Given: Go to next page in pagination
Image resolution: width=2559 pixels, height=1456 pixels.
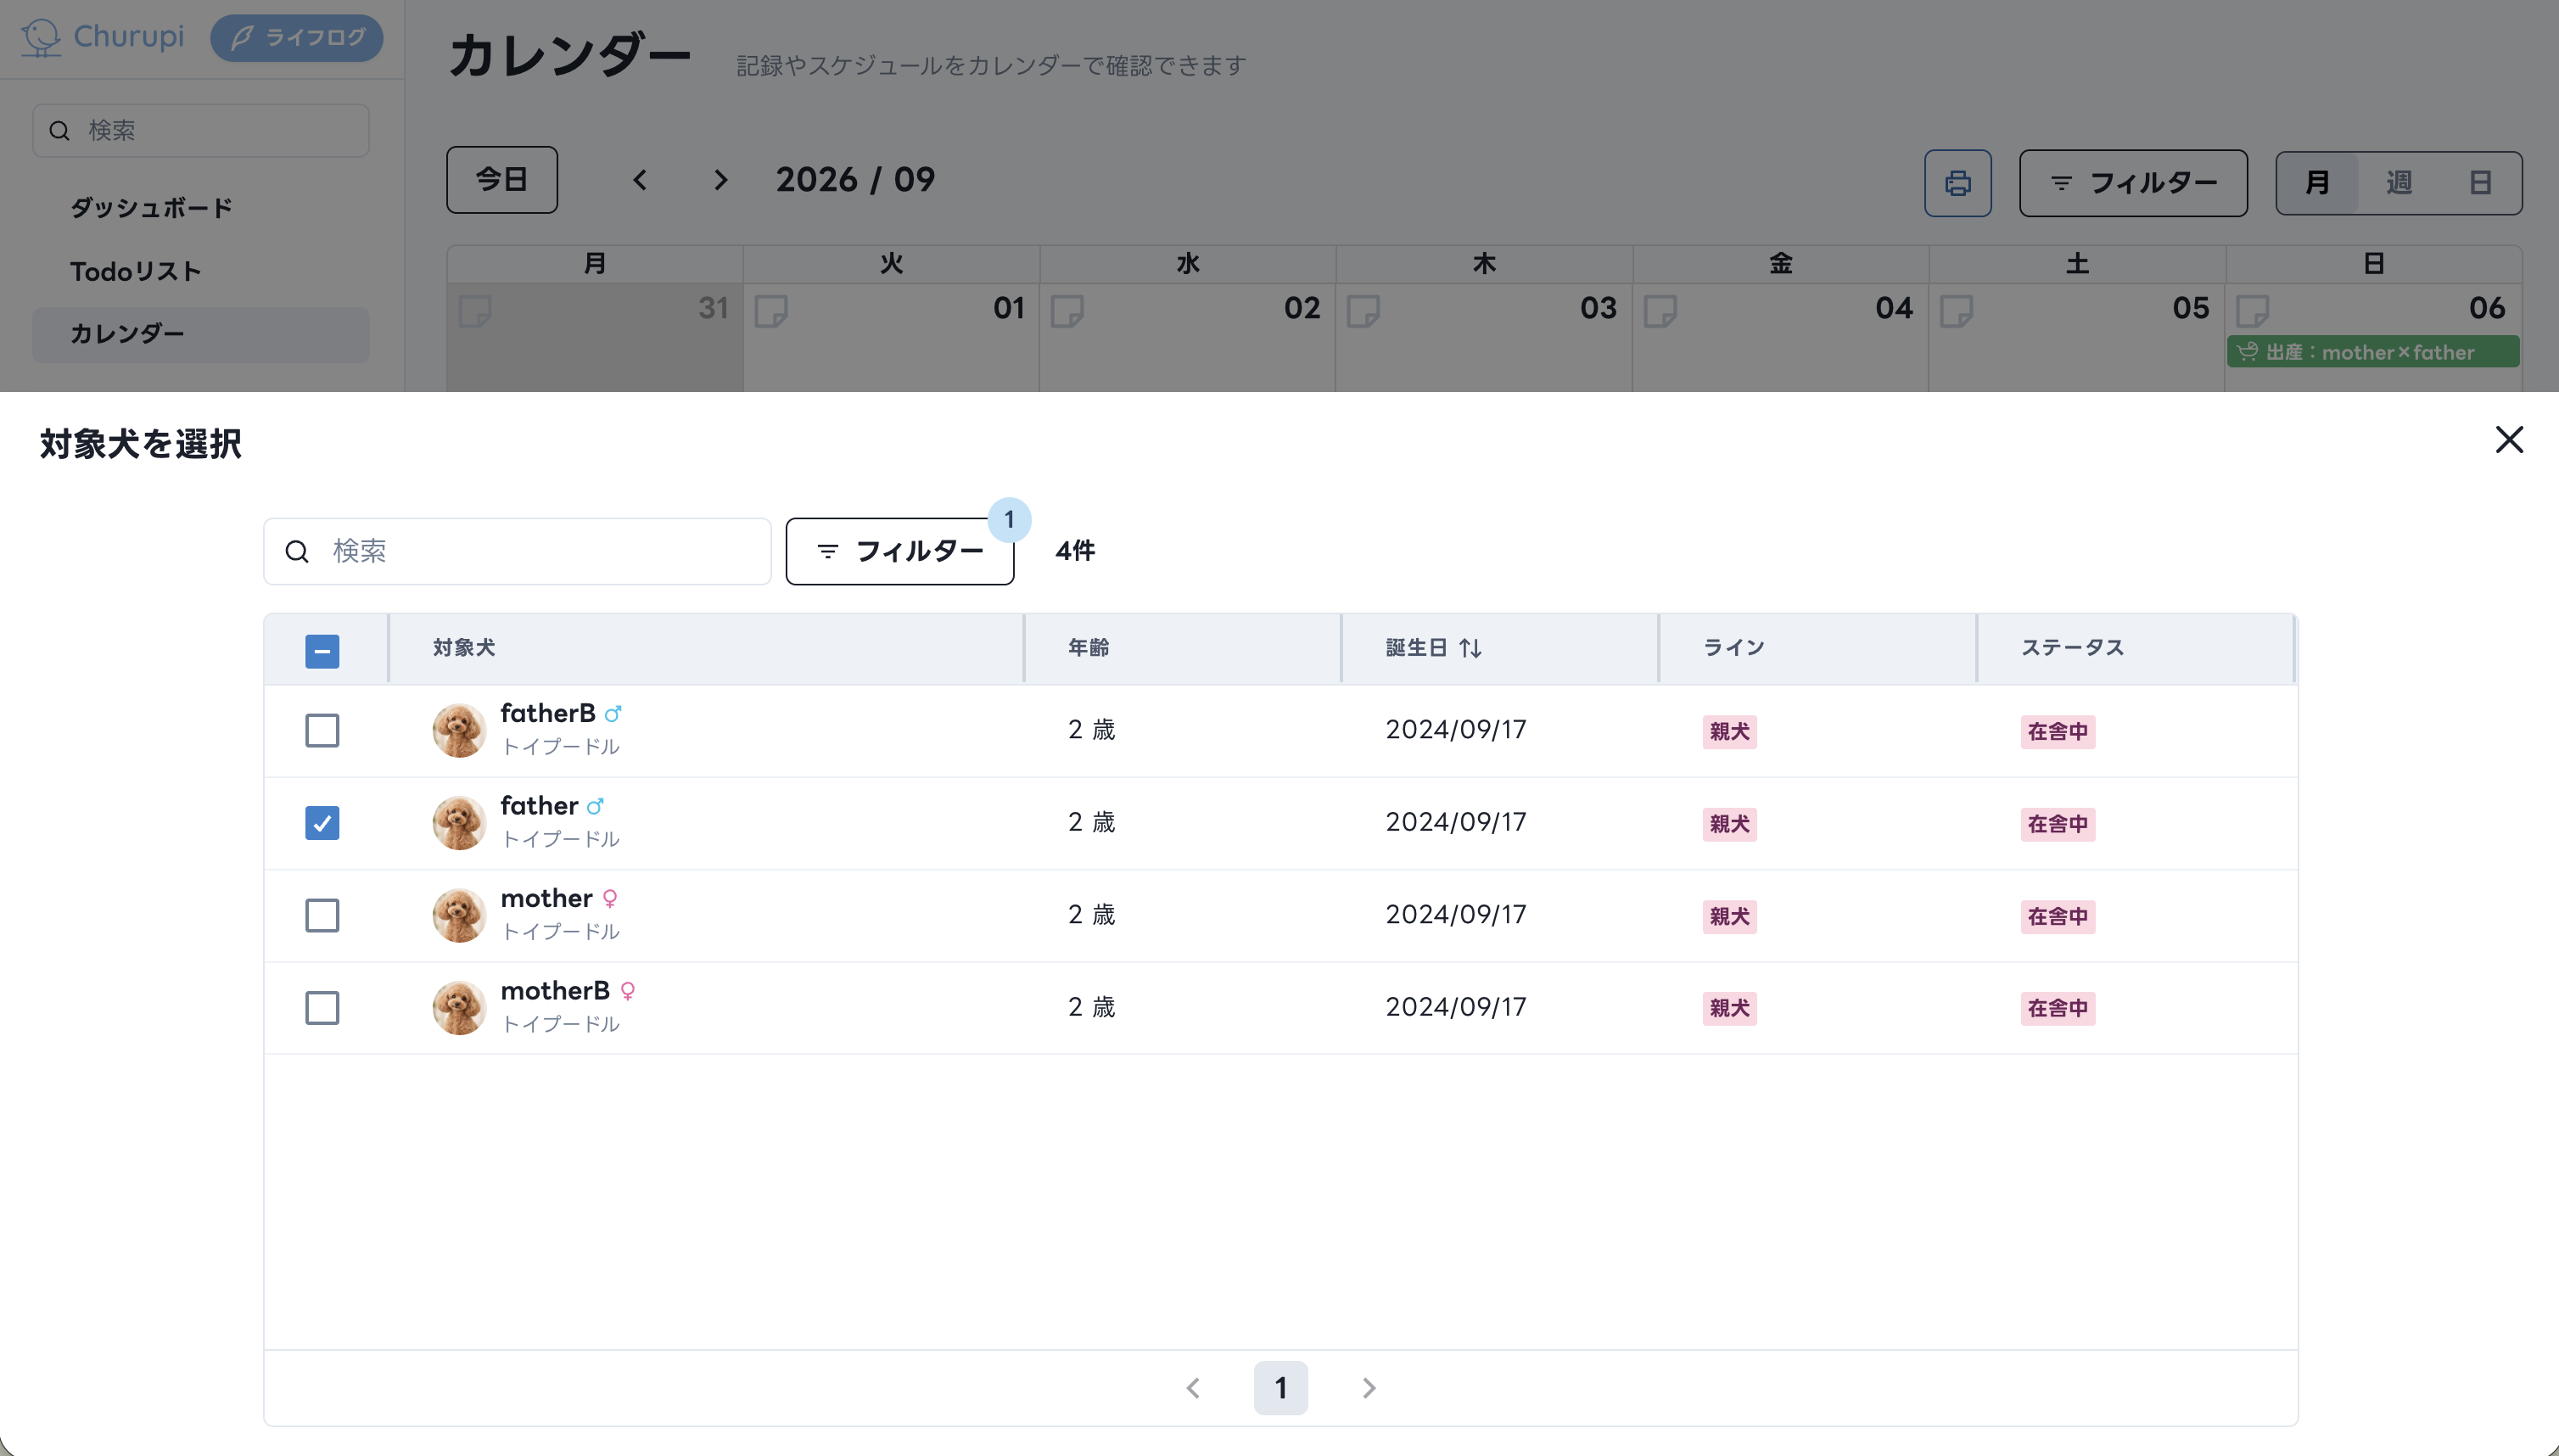Looking at the screenshot, I should click(1369, 1388).
